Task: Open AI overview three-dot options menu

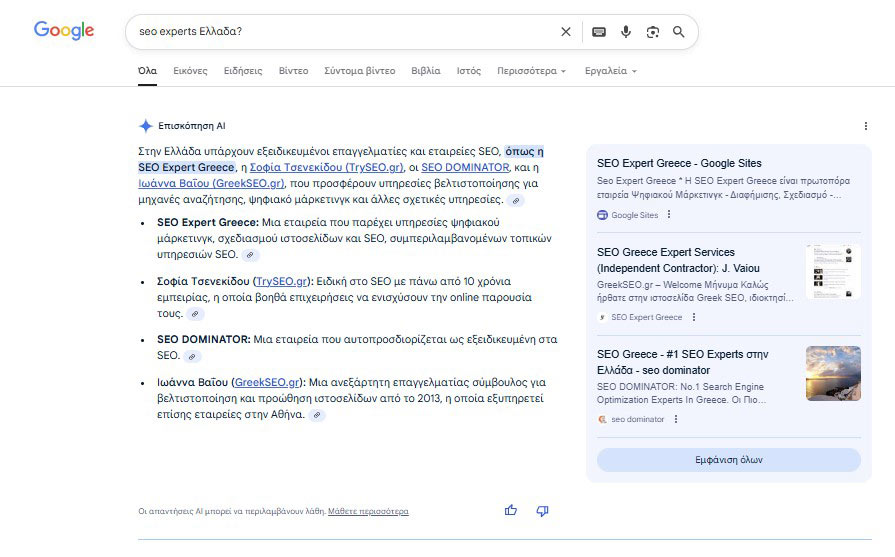Action: 865,126
